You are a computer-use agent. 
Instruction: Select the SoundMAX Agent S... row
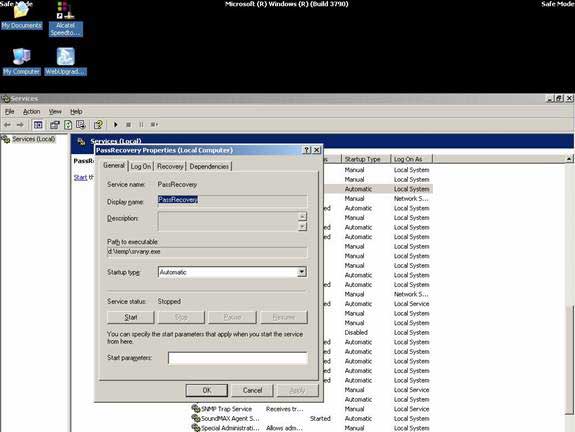pos(312,418)
